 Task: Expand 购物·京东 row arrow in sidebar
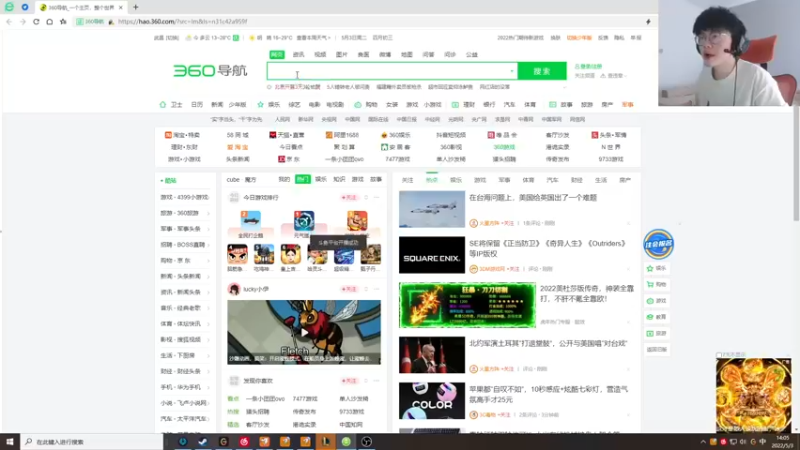[208, 261]
